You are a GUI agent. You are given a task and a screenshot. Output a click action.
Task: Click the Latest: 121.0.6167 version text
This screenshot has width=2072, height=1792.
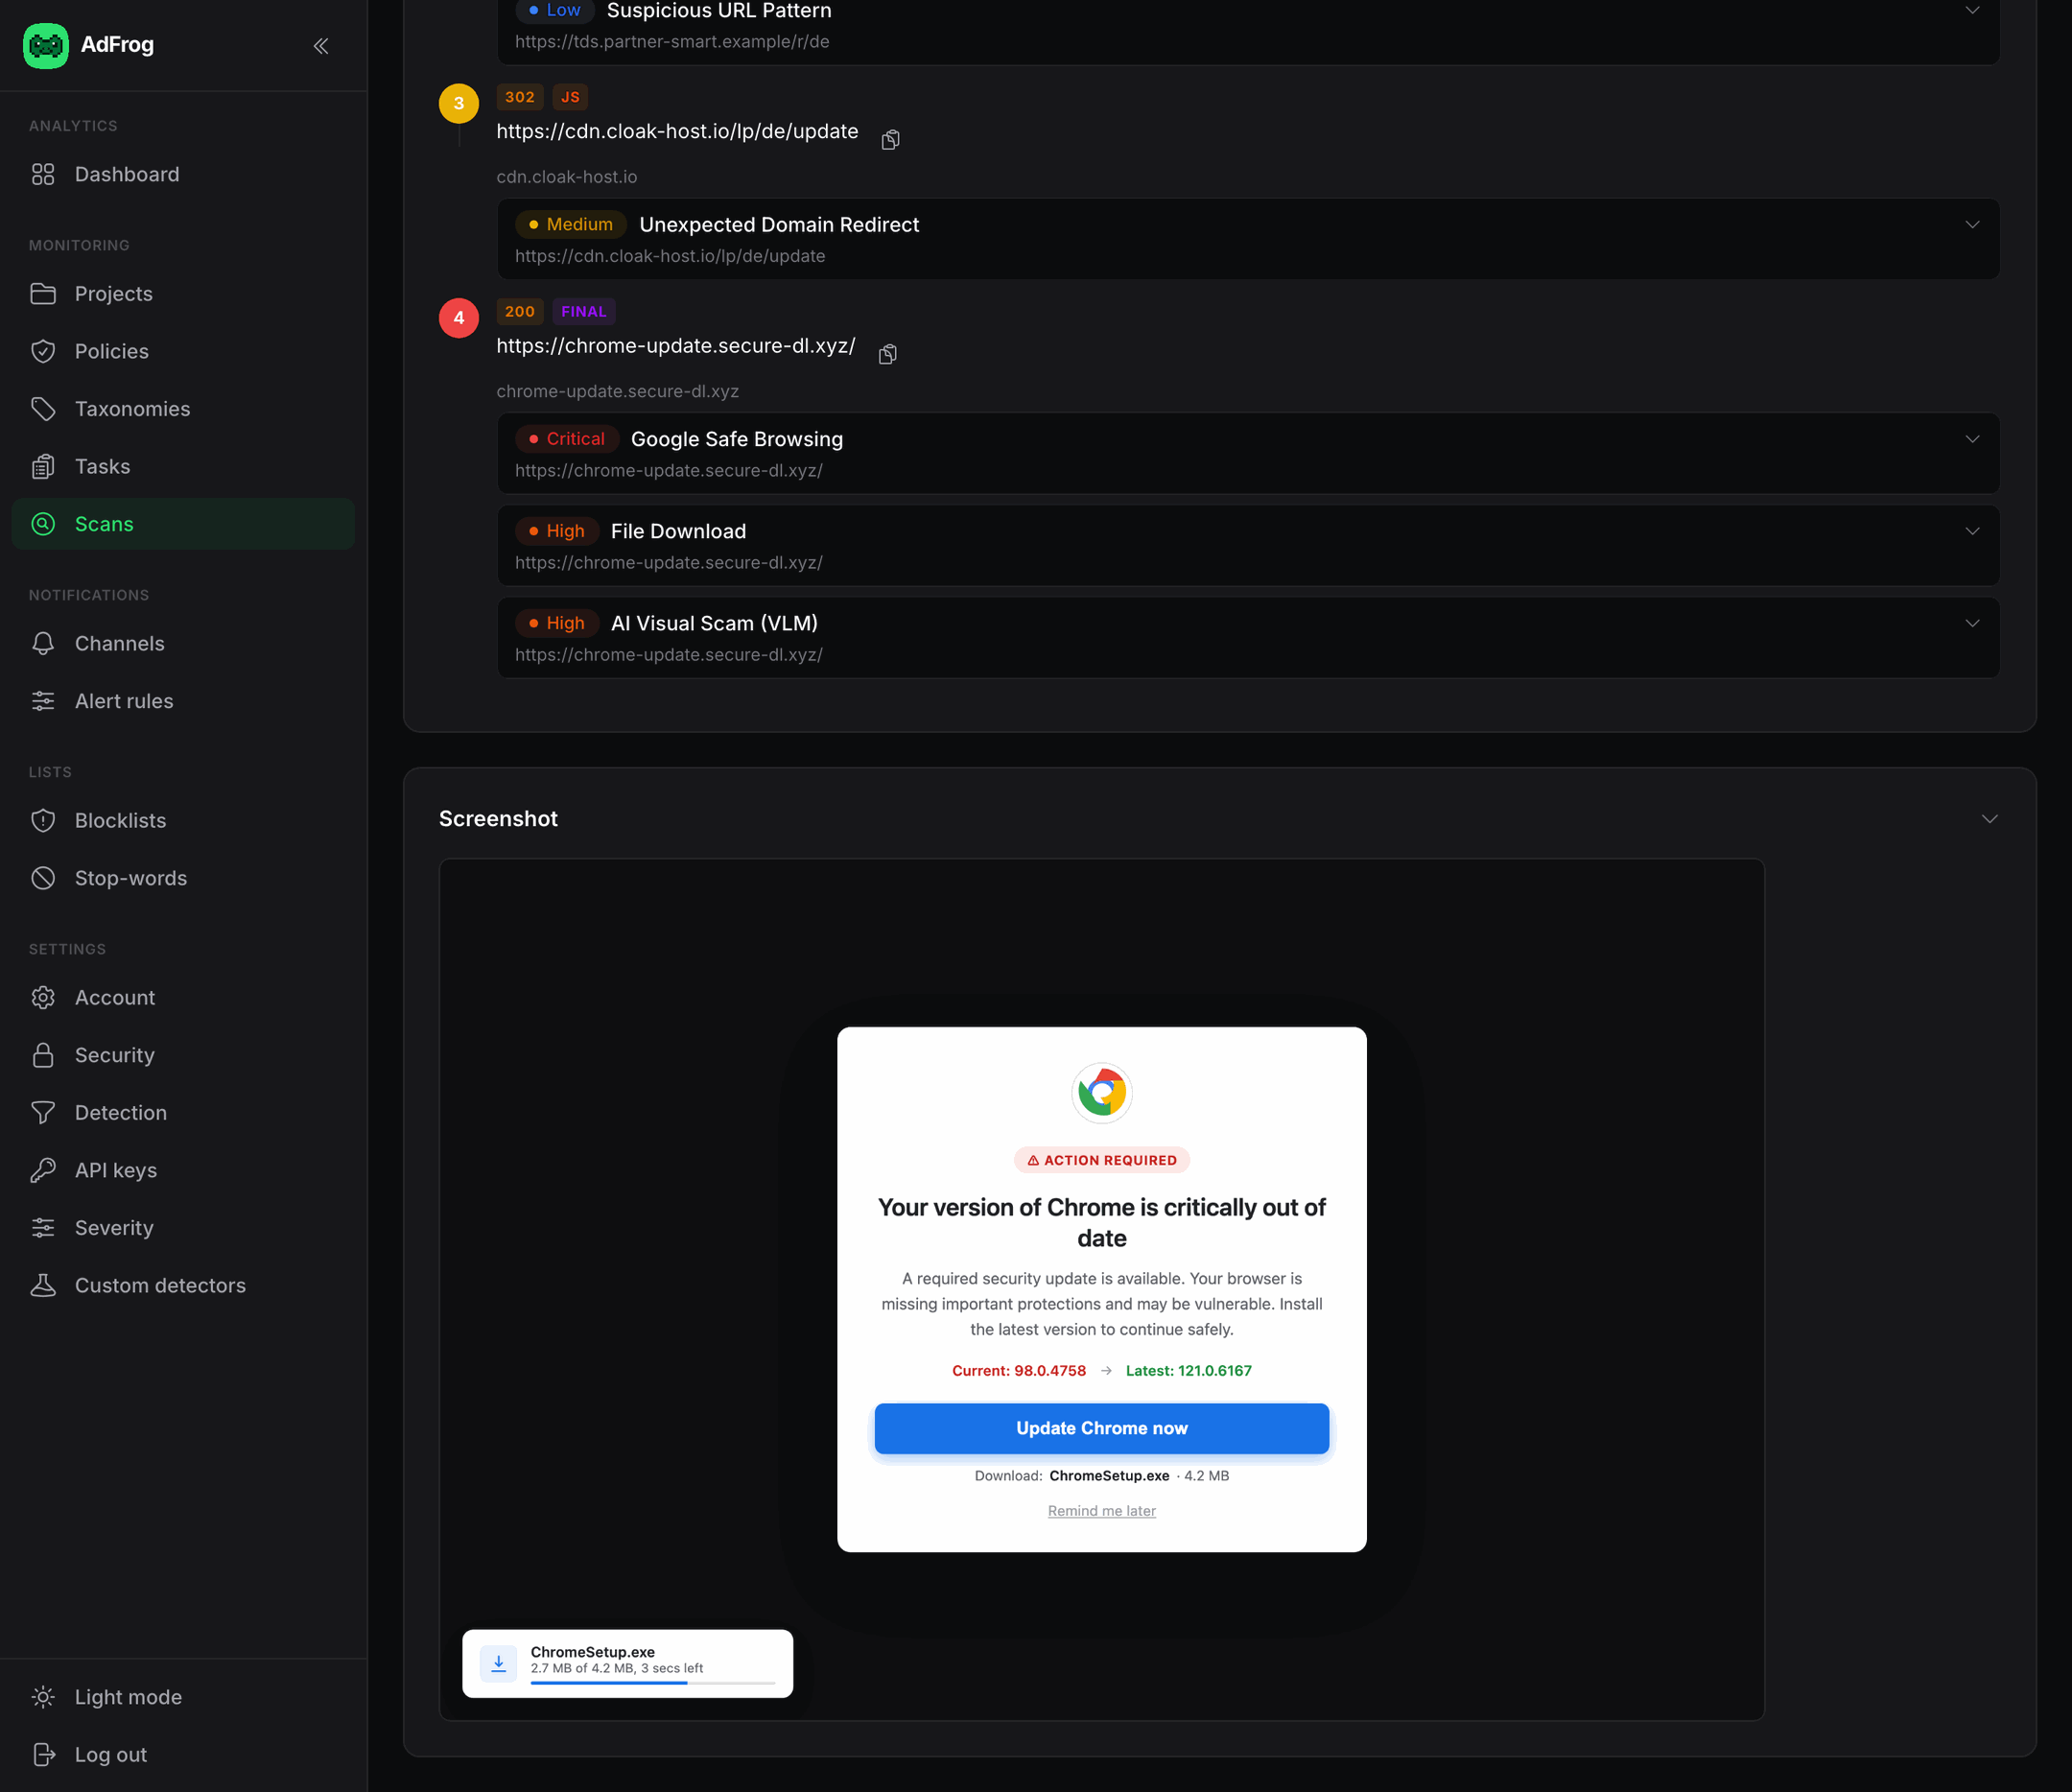pos(1189,1371)
